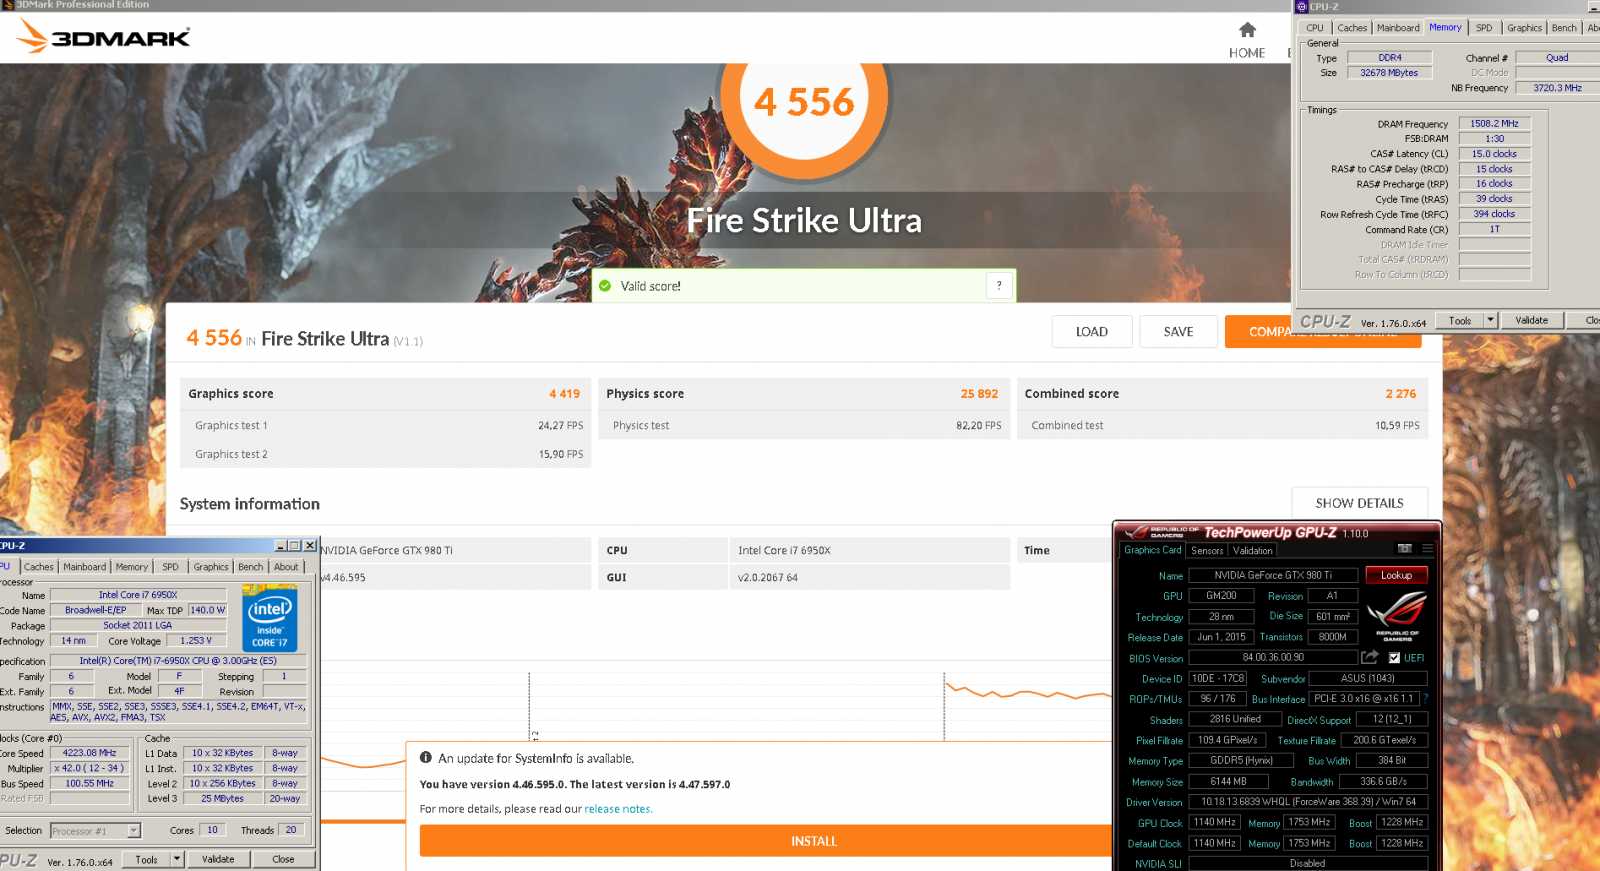Click Graphics test 2 row
The width and height of the screenshot is (1600, 871).
(x=386, y=454)
